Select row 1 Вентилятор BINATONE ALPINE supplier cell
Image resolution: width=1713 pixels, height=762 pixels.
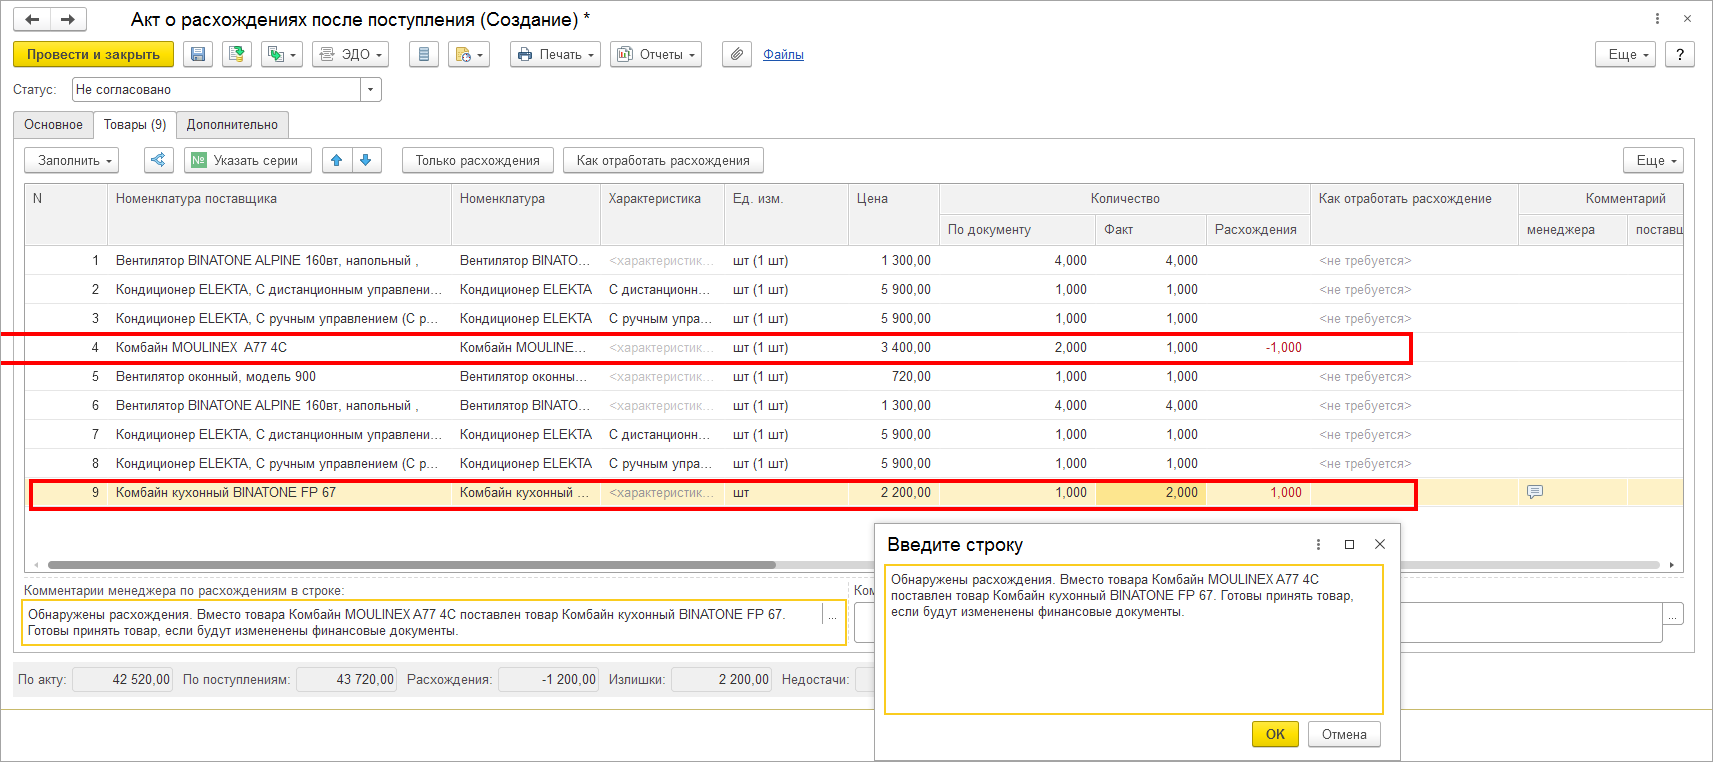click(x=279, y=261)
